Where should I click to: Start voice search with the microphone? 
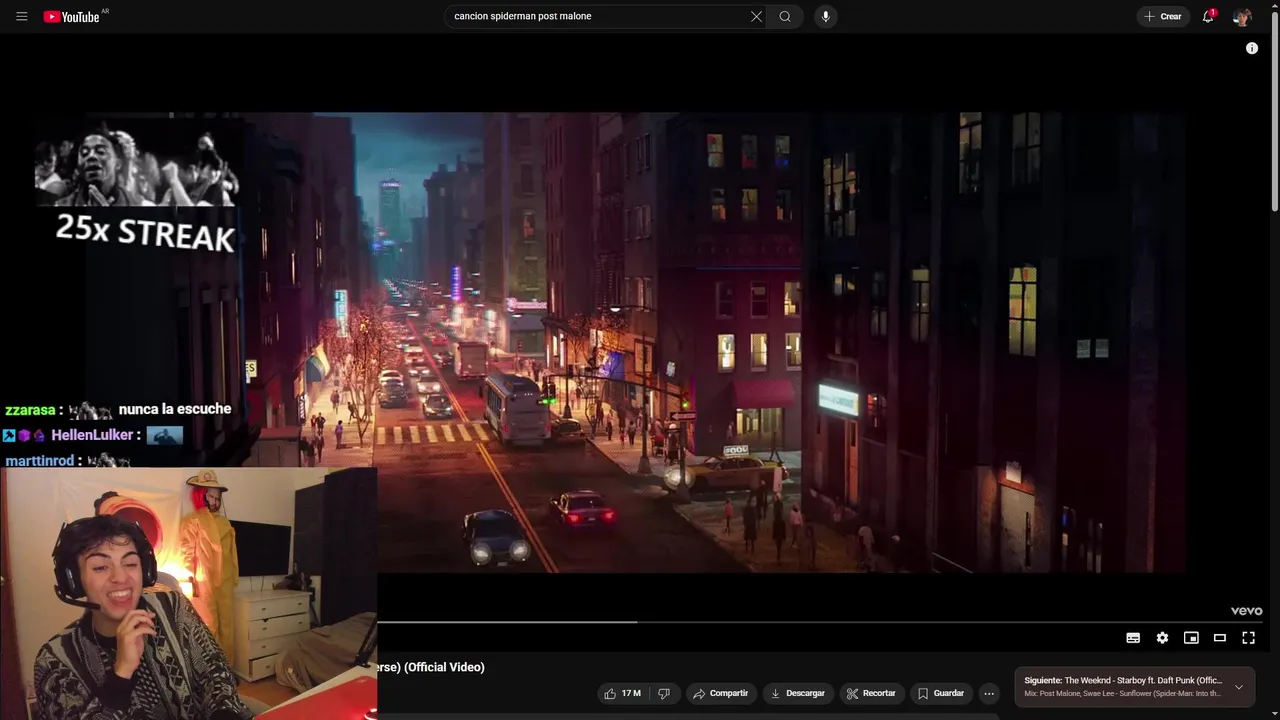coord(825,16)
